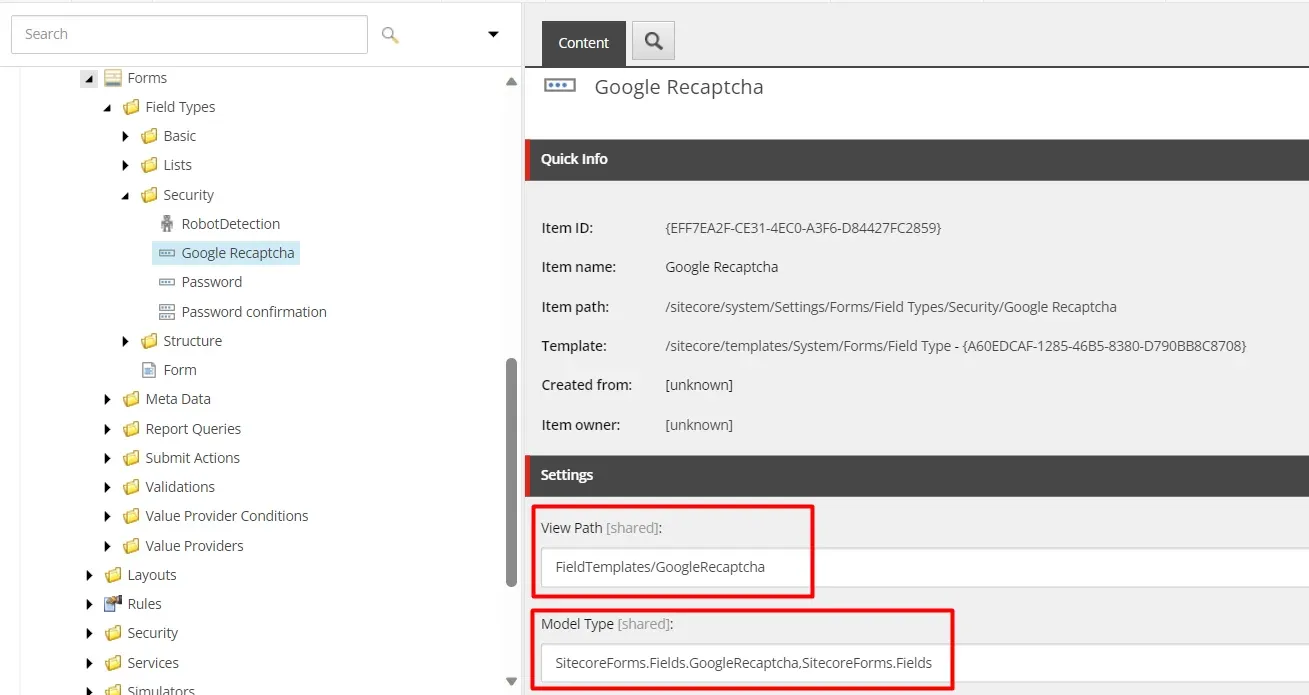The width and height of the screenshot is (1309, 695).
Task: Click the Rules item icon
Action: (x=113, y=604)
